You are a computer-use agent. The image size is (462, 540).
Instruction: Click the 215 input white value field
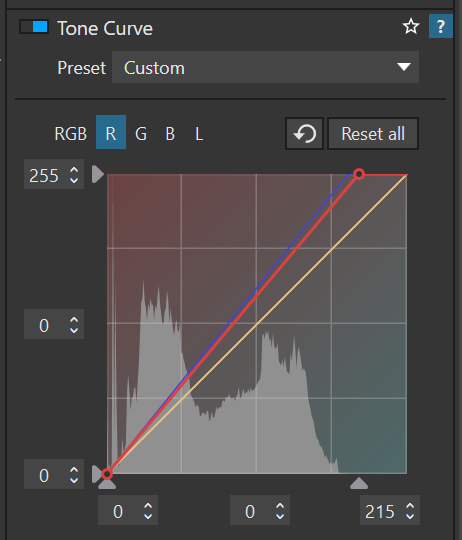(380, 511)
